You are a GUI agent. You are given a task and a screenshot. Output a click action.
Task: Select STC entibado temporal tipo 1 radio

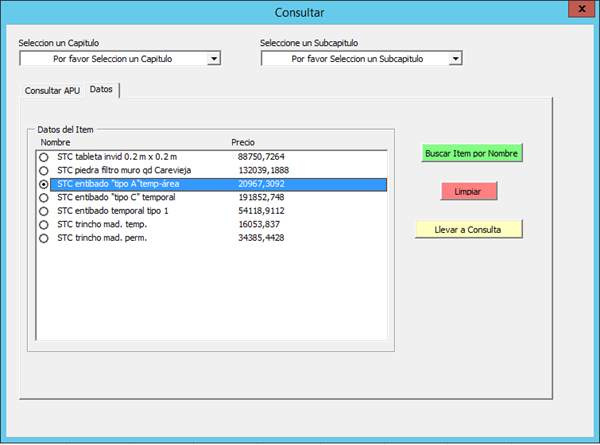[43, 212]
